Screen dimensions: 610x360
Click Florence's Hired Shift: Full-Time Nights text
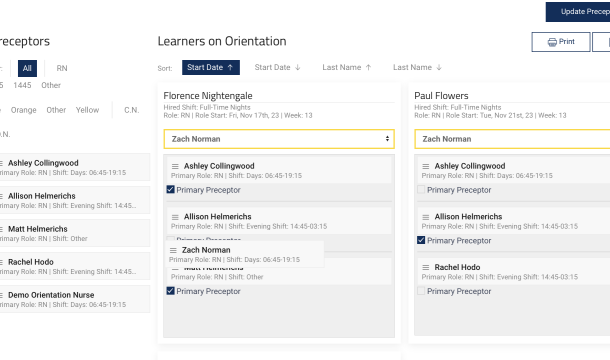[207, 107]
